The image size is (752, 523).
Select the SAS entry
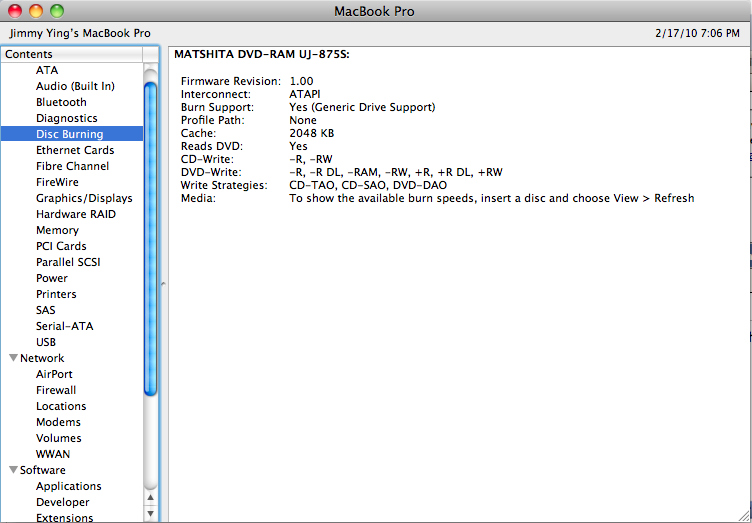[x=46, y=310]
